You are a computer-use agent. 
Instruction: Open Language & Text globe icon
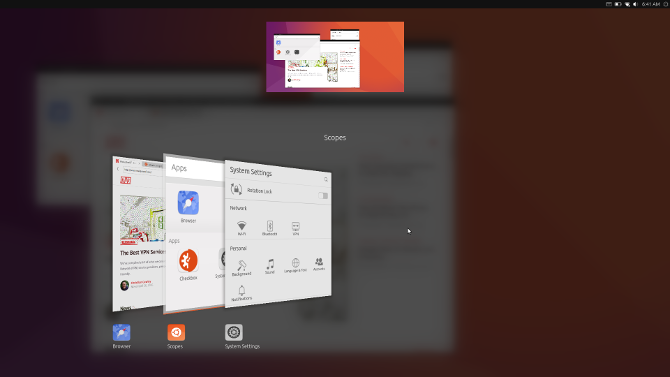[295, 265]
